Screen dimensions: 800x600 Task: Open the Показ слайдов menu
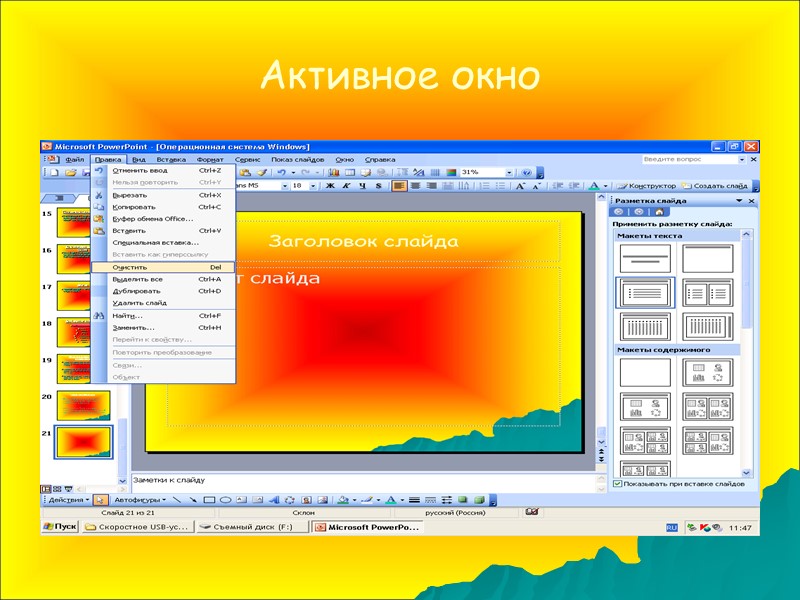297,159
